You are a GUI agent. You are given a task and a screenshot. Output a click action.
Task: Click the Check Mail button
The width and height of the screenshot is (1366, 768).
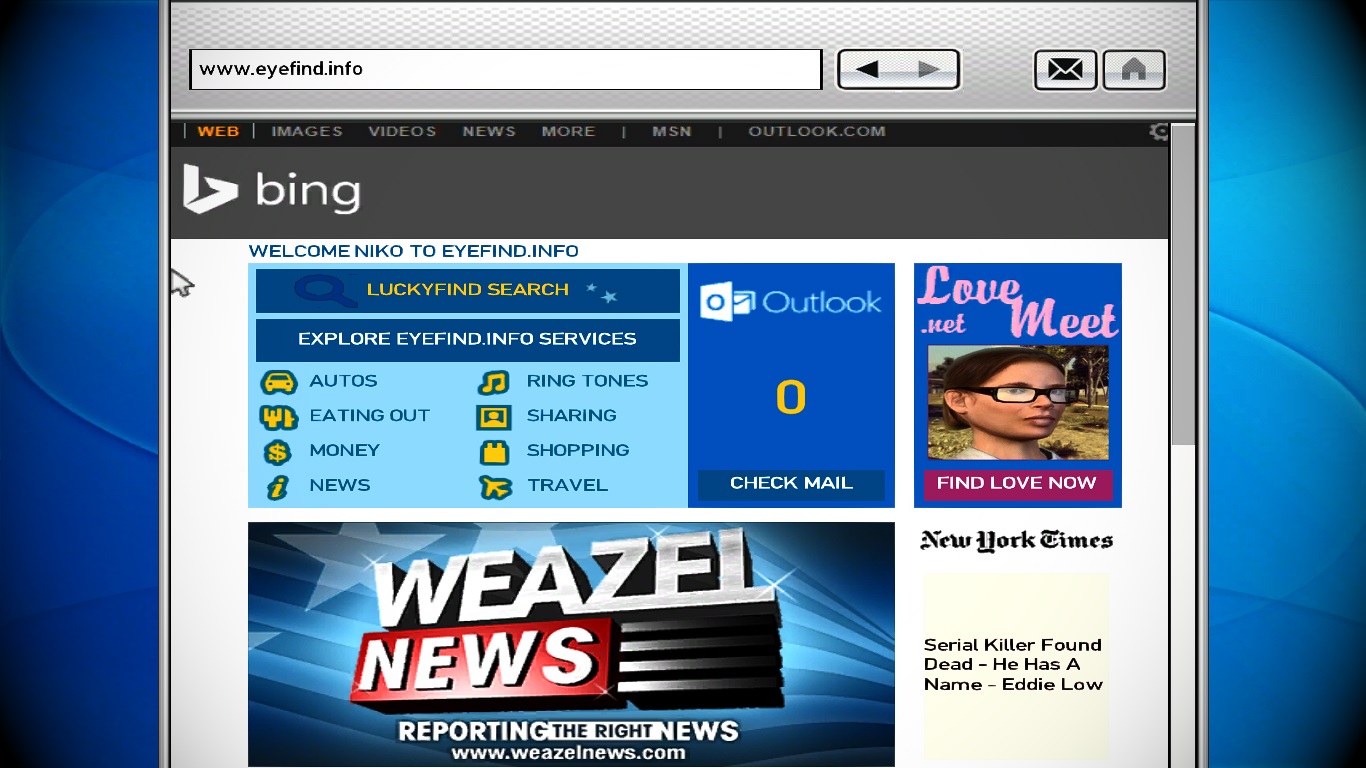click(x=791, y=484)
